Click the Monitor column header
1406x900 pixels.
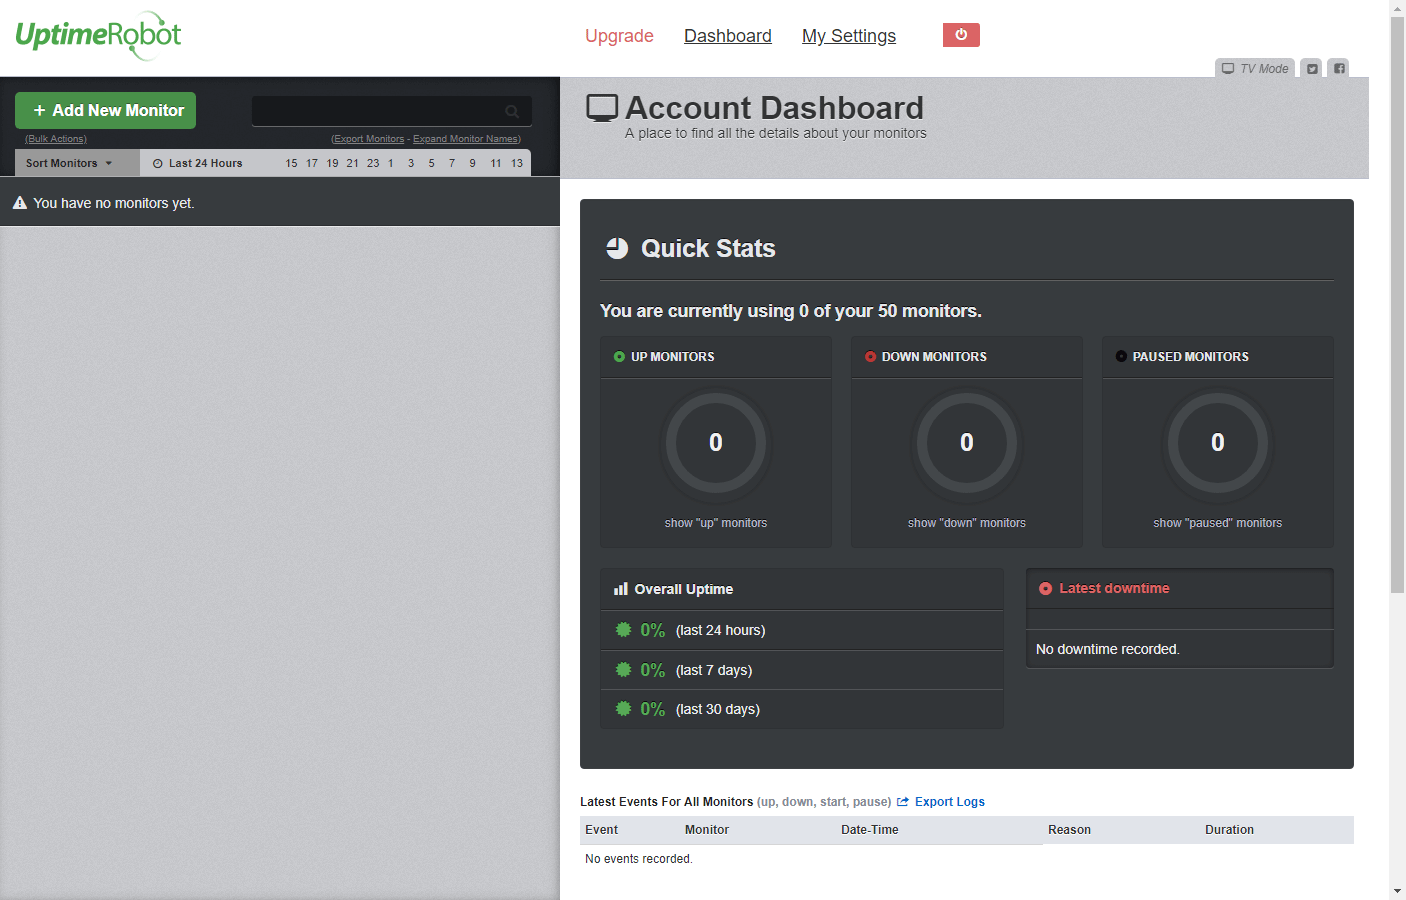[706, 830]
